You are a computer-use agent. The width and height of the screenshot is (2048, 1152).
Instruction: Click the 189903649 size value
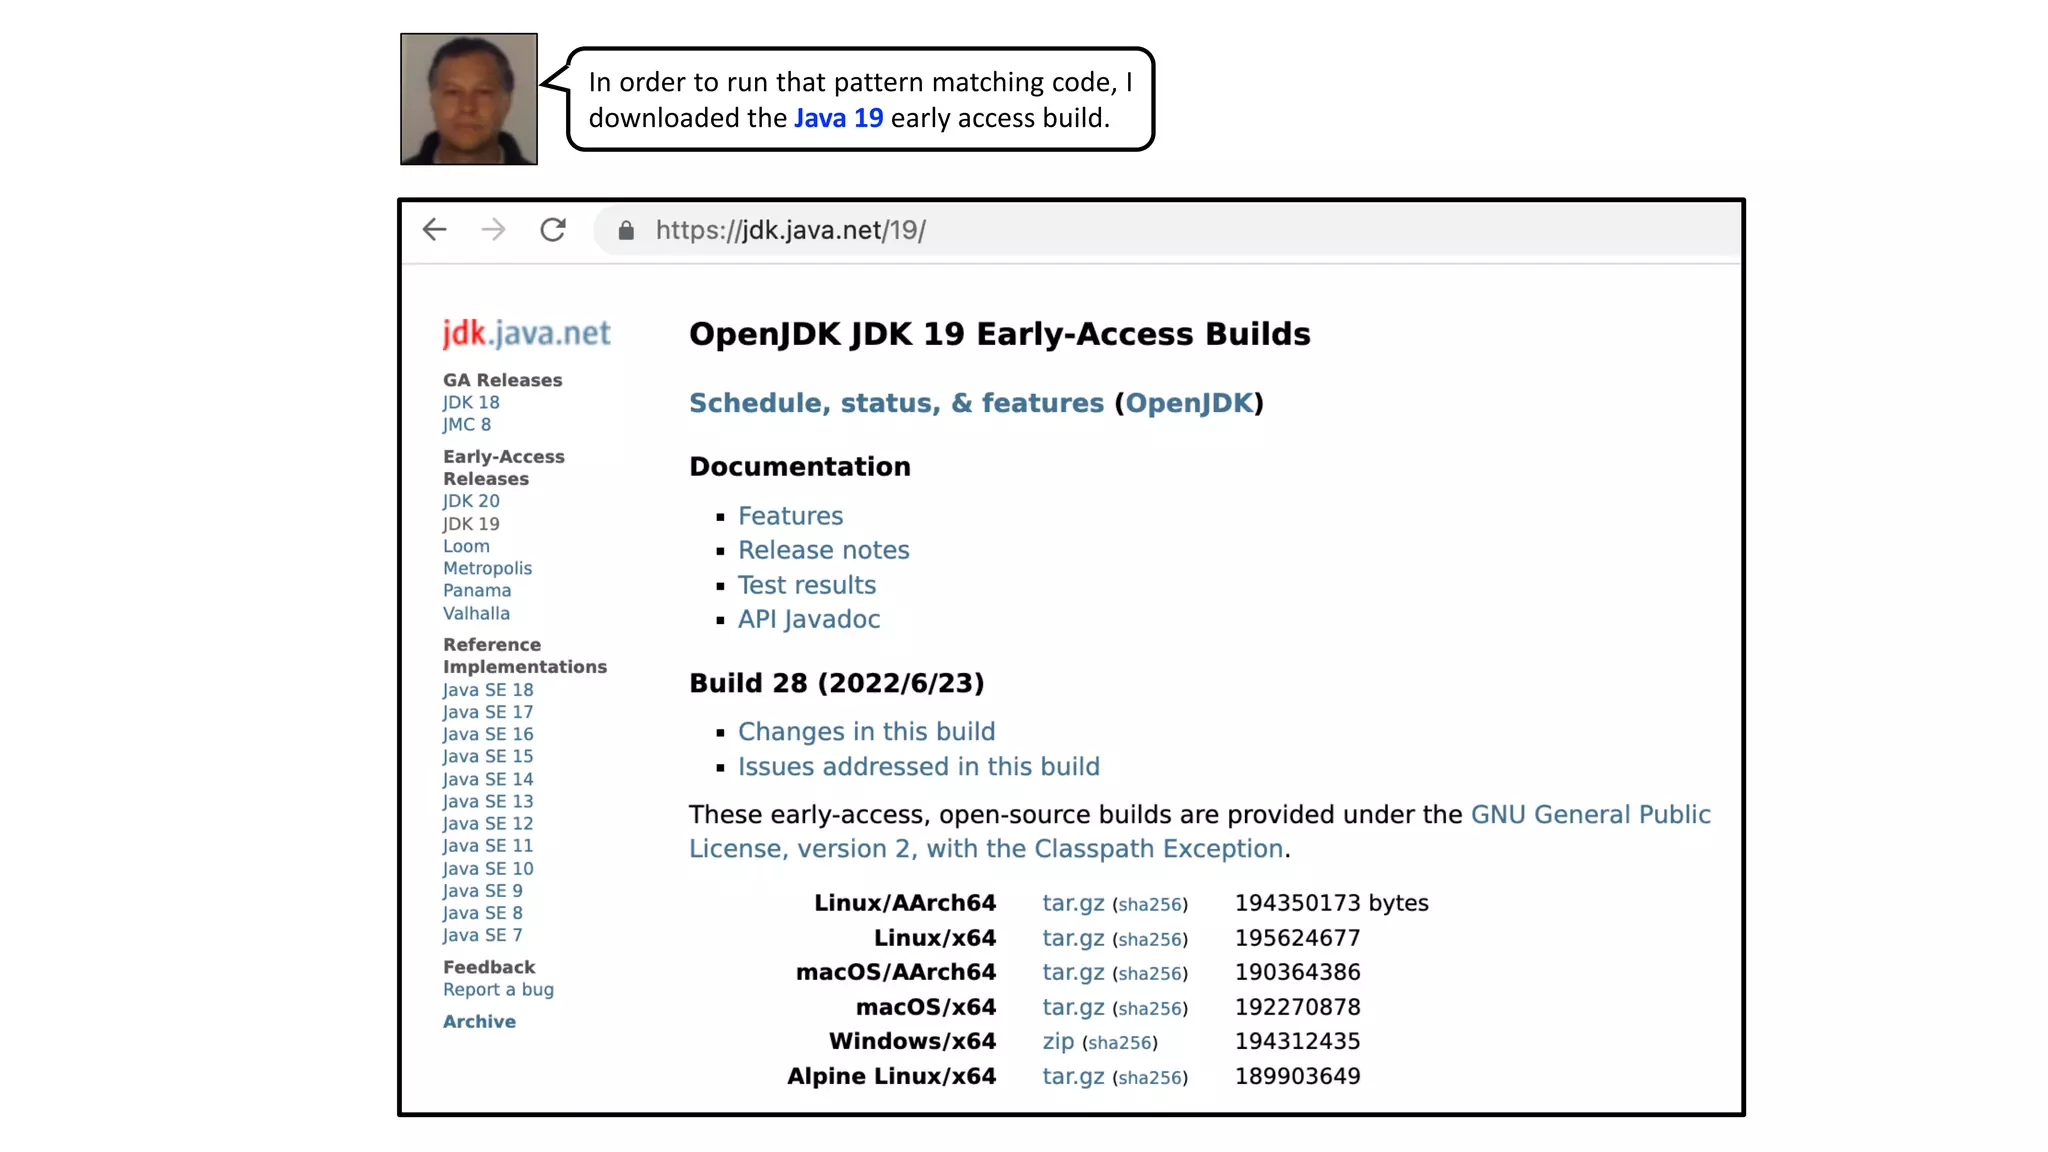(1297, 1076)
